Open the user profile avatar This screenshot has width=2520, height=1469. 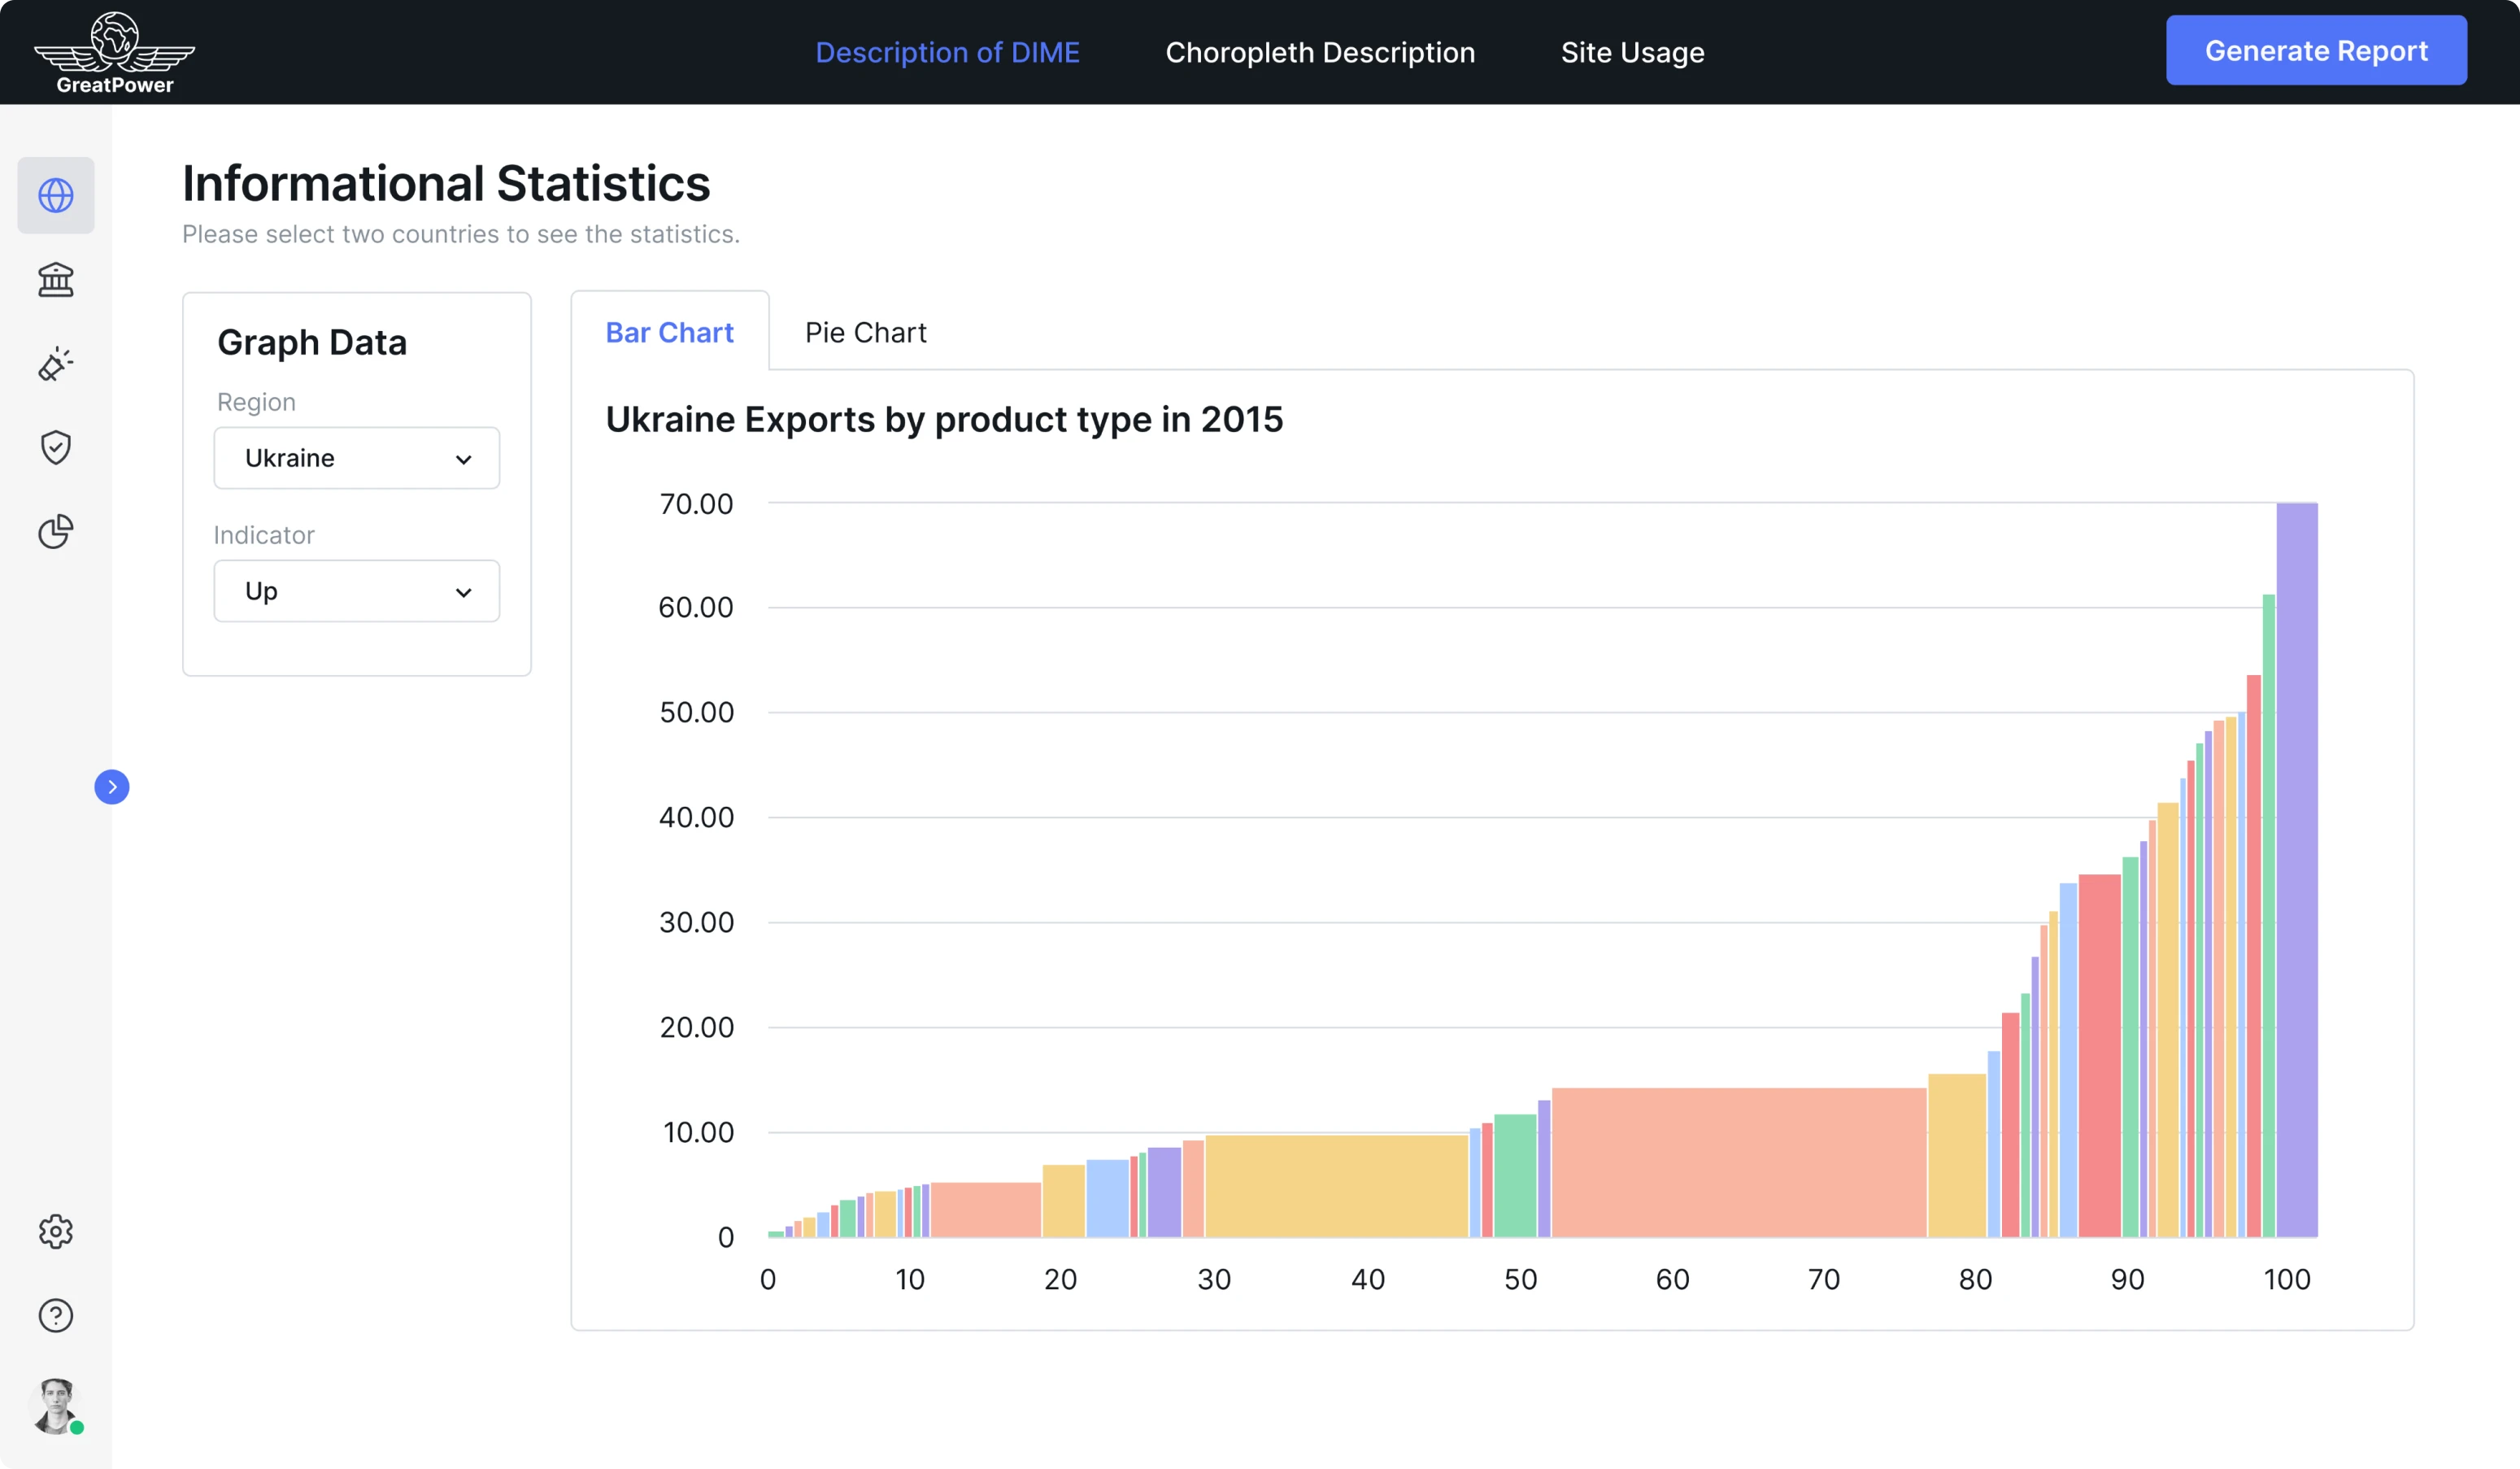point(55,1404)
